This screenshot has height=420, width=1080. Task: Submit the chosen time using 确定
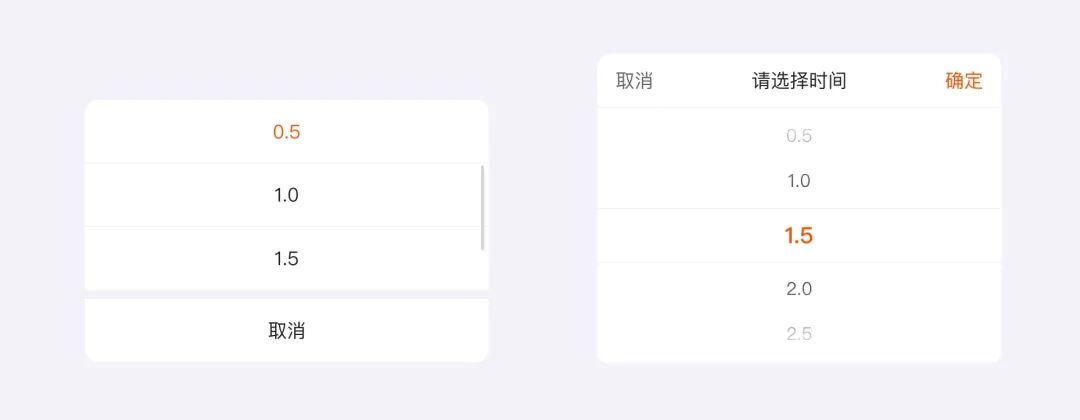(964, 81)
